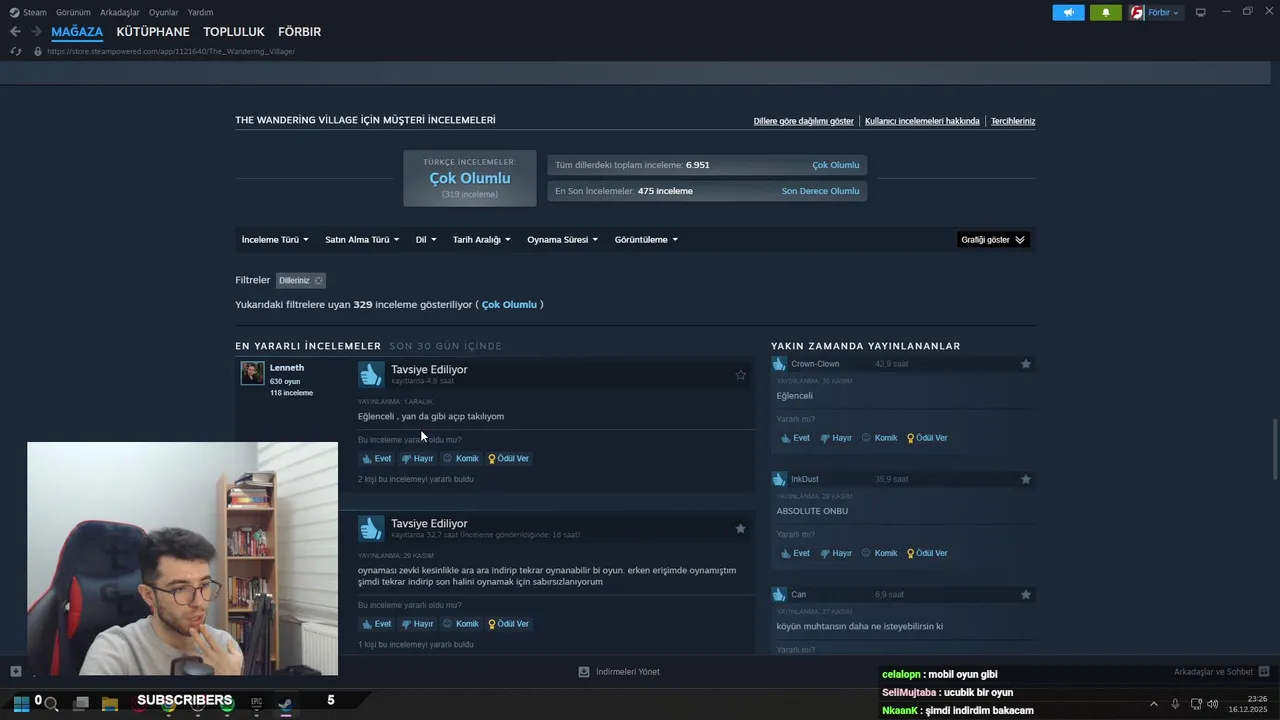
Task: Open File Explorer from the taskbar
Action: [110, 704]
